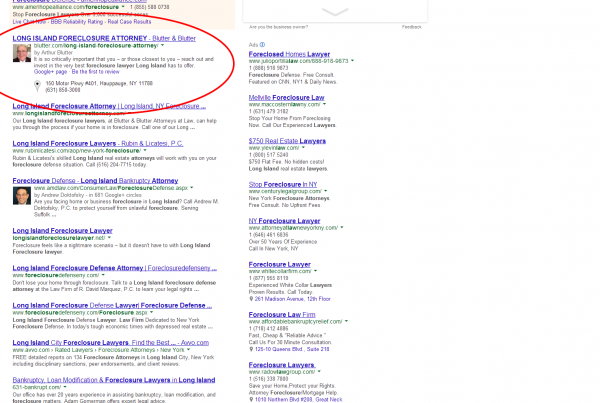The height and width of the screenshot is (403, 600).
Task: Open dropdown arrow beside avvo.com breadcrumb URL
Action: [188, 350]
